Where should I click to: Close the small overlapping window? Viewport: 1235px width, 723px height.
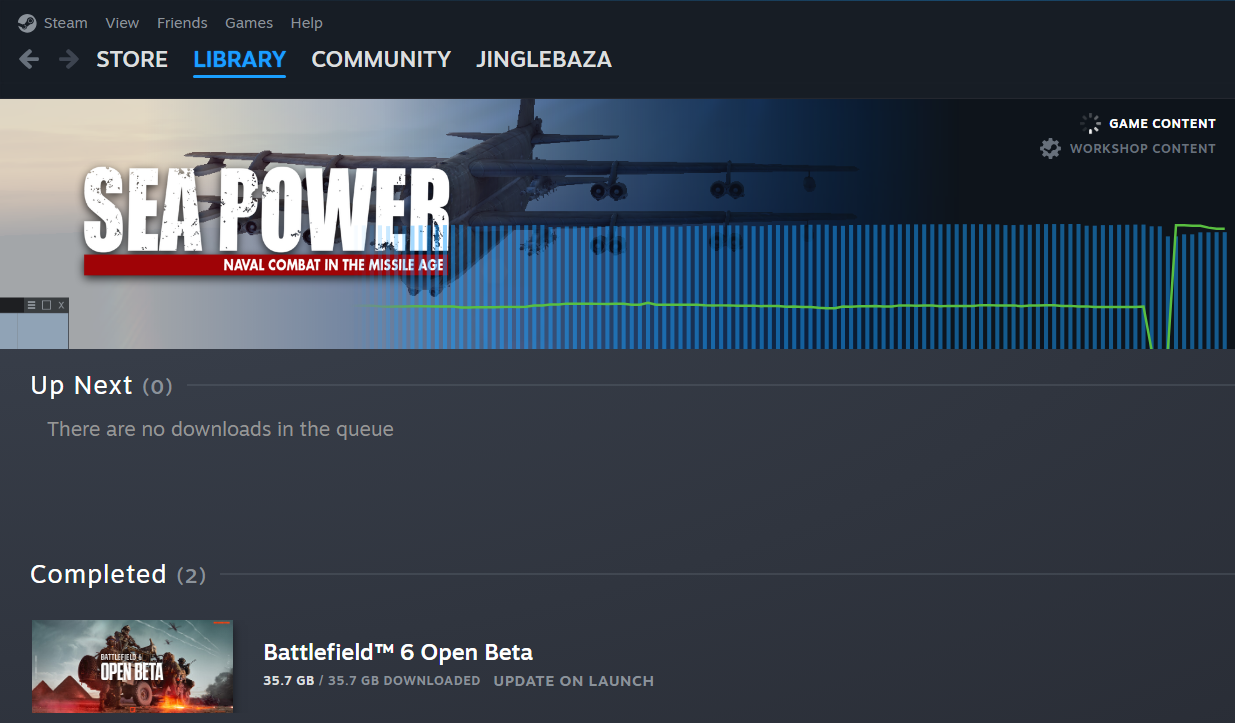[x=61, y=305]
